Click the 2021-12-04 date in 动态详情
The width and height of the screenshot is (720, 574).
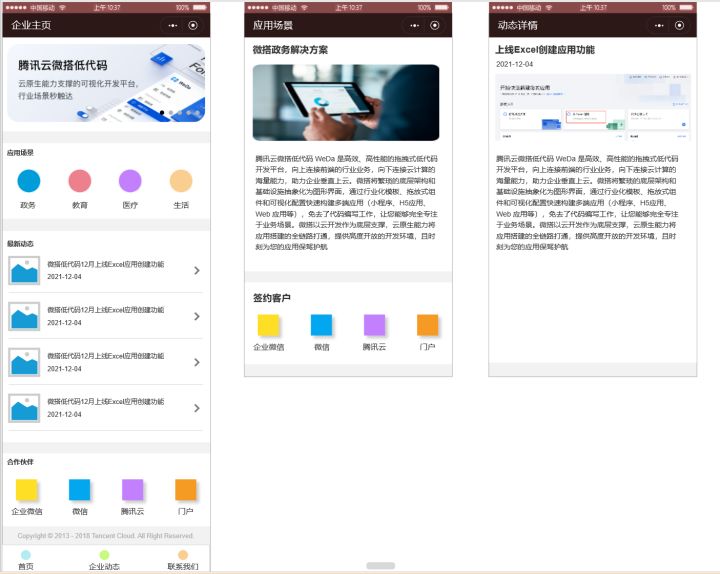515,64
